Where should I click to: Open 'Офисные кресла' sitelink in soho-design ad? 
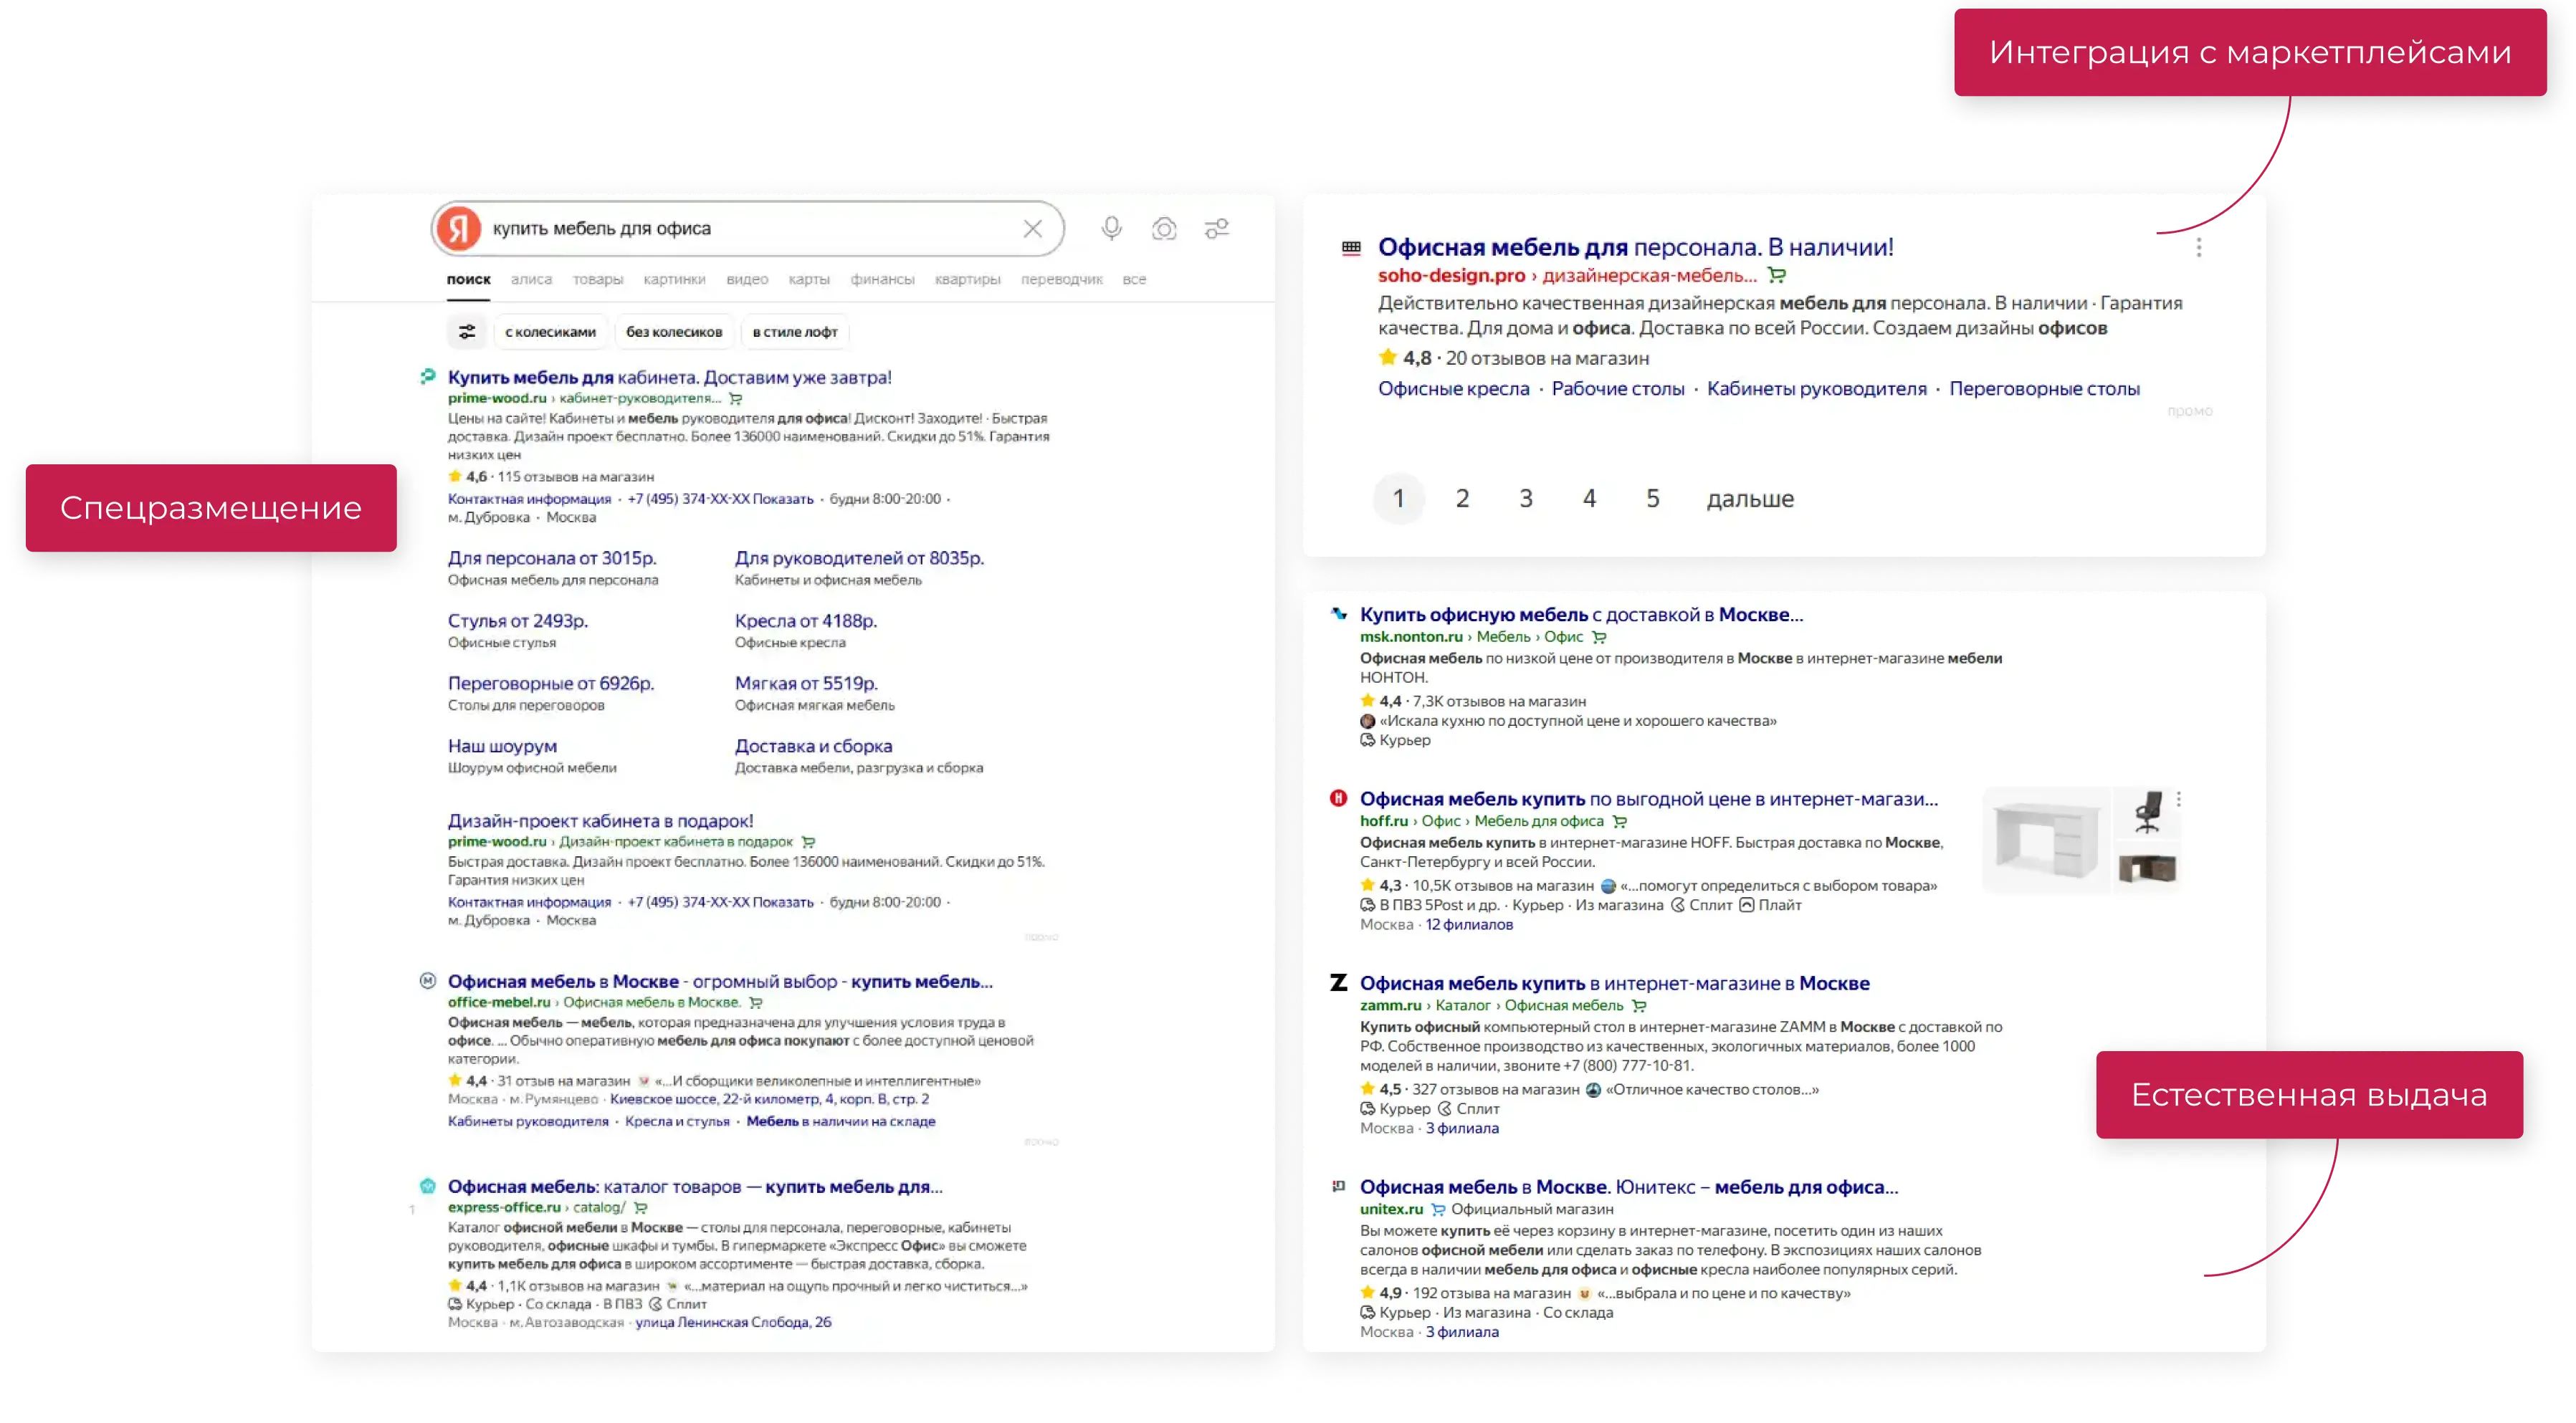coord(1453,389)
